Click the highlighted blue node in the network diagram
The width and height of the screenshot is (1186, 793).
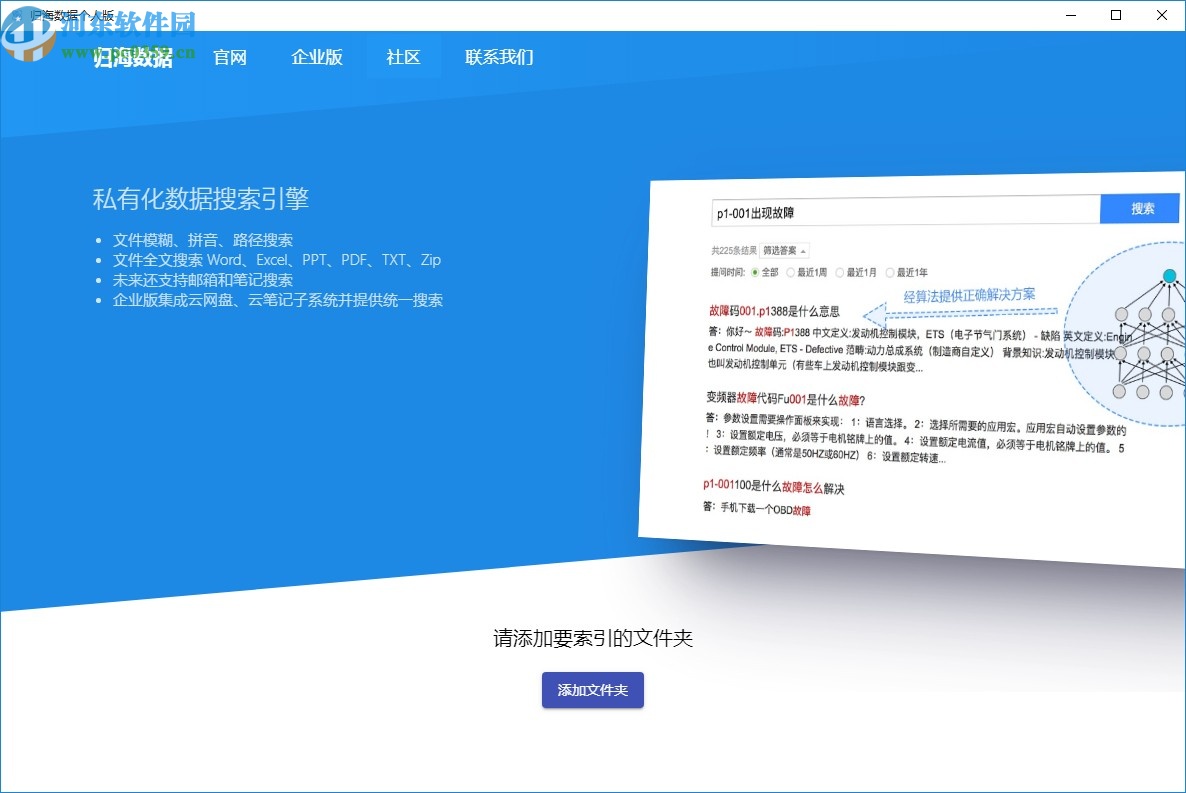pos(1169,276)
